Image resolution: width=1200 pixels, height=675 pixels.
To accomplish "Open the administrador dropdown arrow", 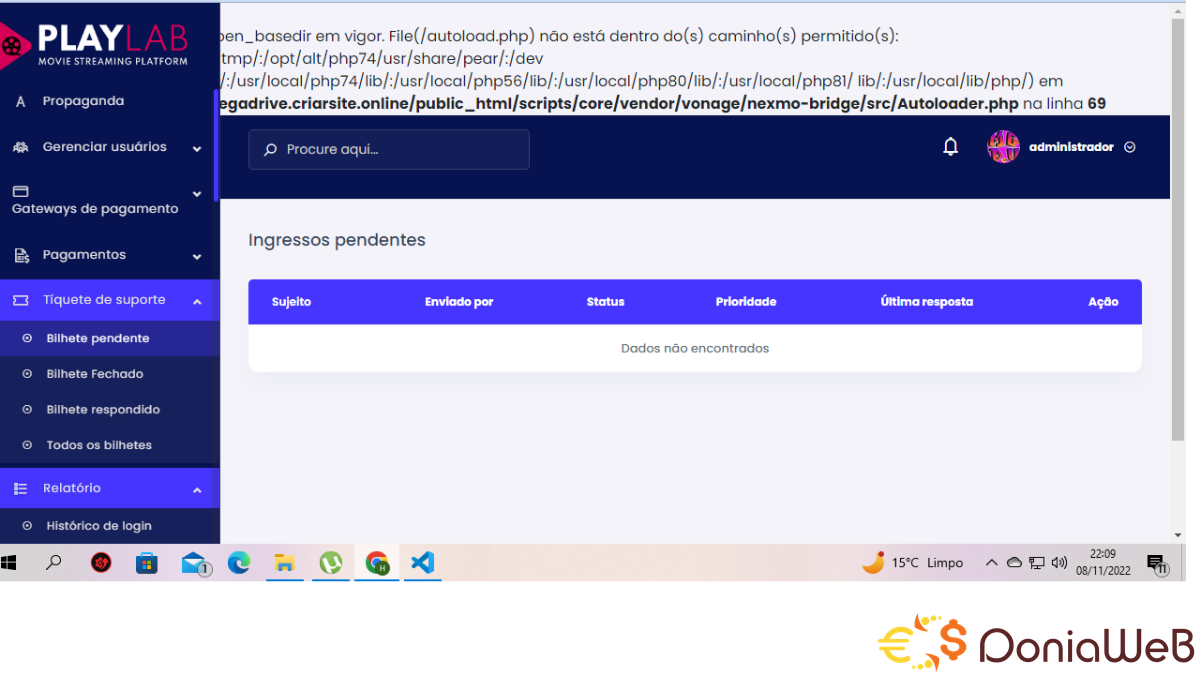I will [x=1130, y=147].
